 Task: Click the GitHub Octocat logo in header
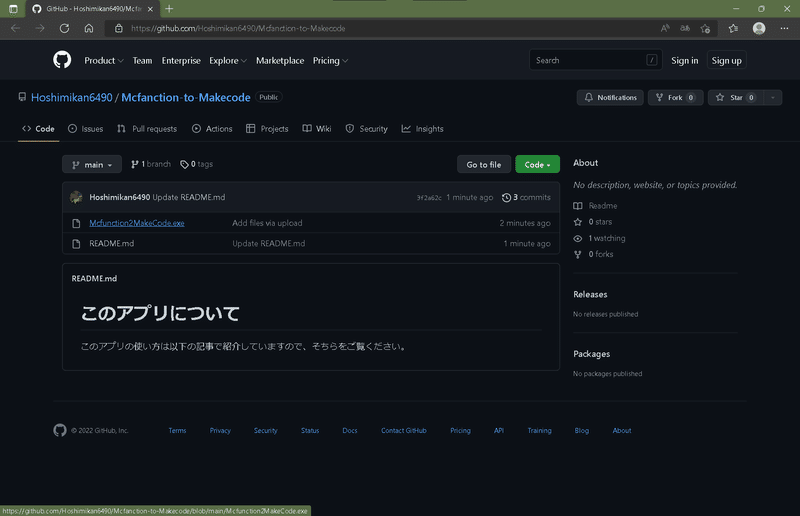coord(62,60)
